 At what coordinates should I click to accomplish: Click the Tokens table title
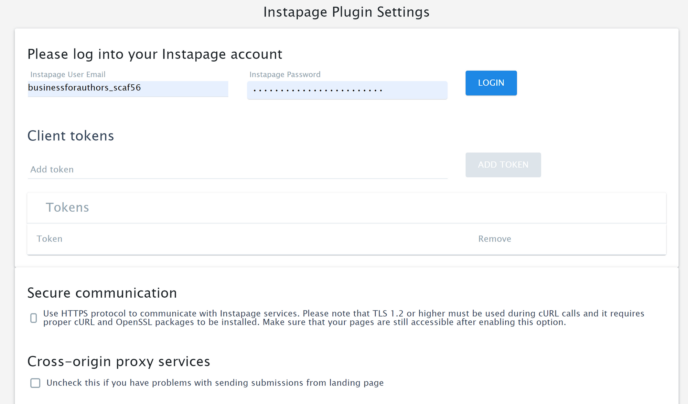[68, 207]
